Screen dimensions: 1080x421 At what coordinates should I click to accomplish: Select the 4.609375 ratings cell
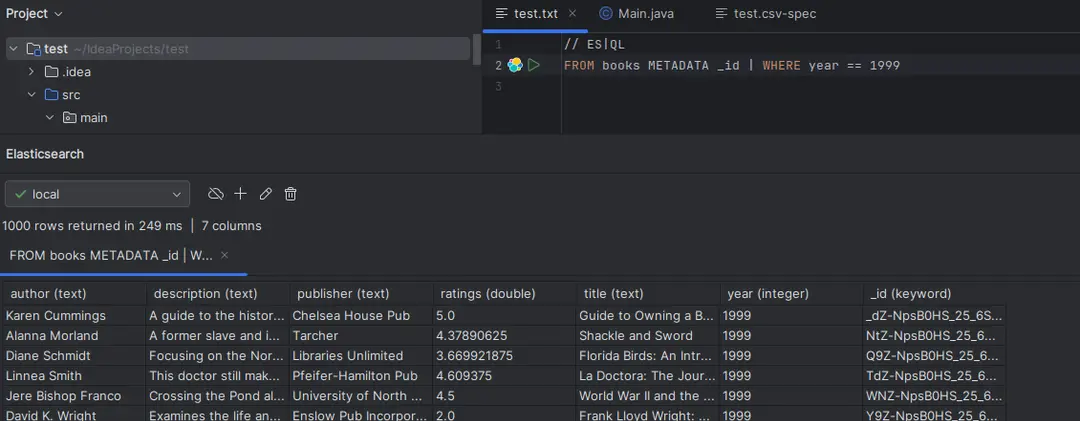[504, 376]
